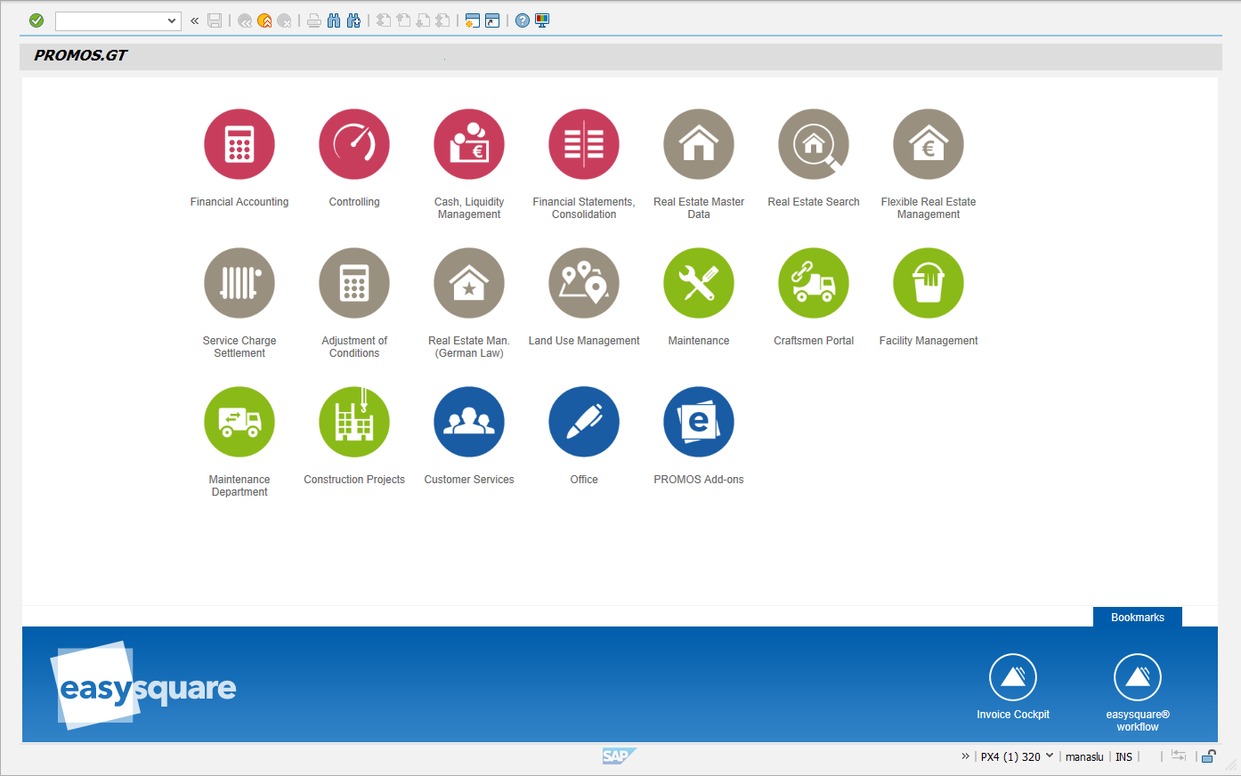This screenshot has height=776, width=1241.
Task: Open Craftsmen Portal
Action: 813,283
